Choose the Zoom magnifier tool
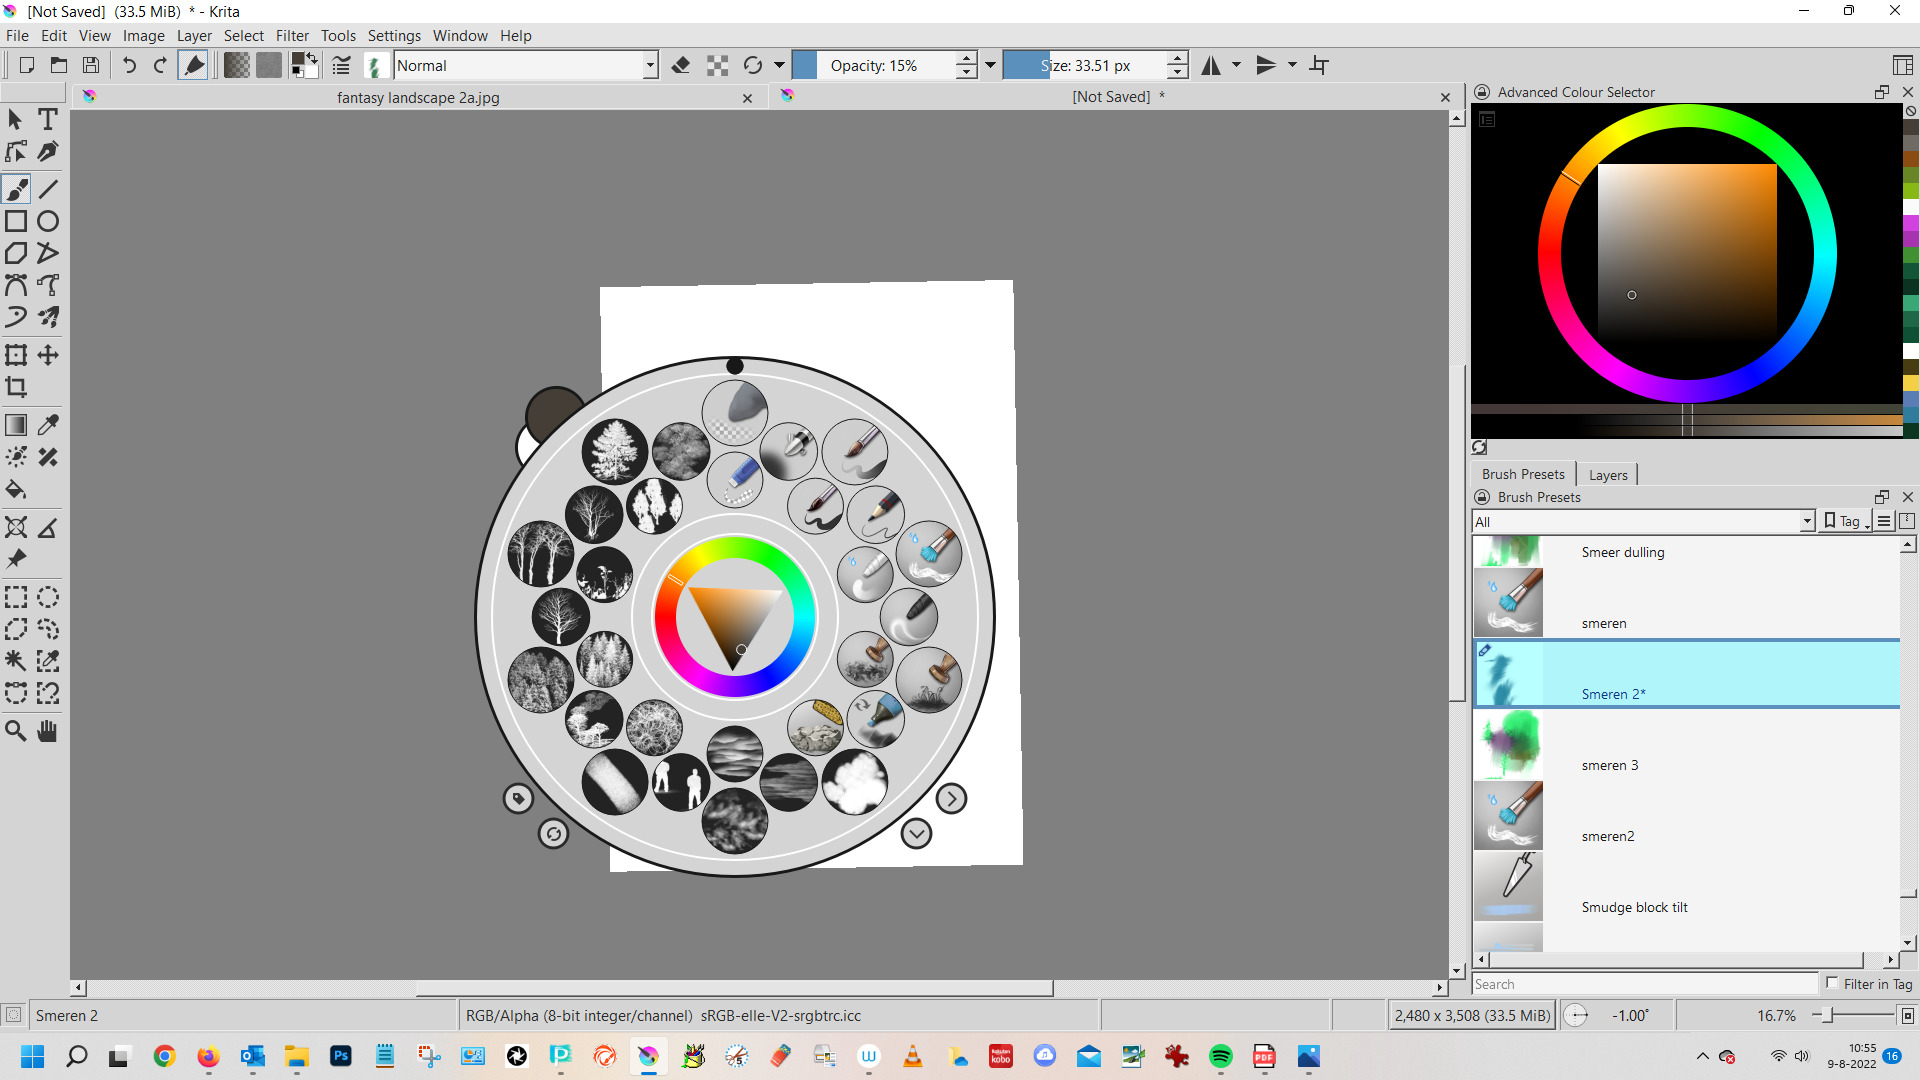 coord(16,731)
